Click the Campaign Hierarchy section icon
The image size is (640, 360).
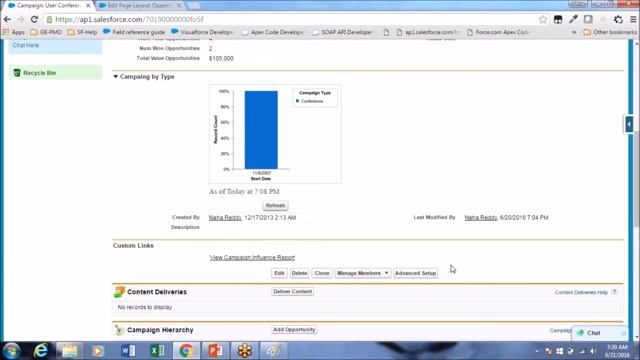point(119,330)
